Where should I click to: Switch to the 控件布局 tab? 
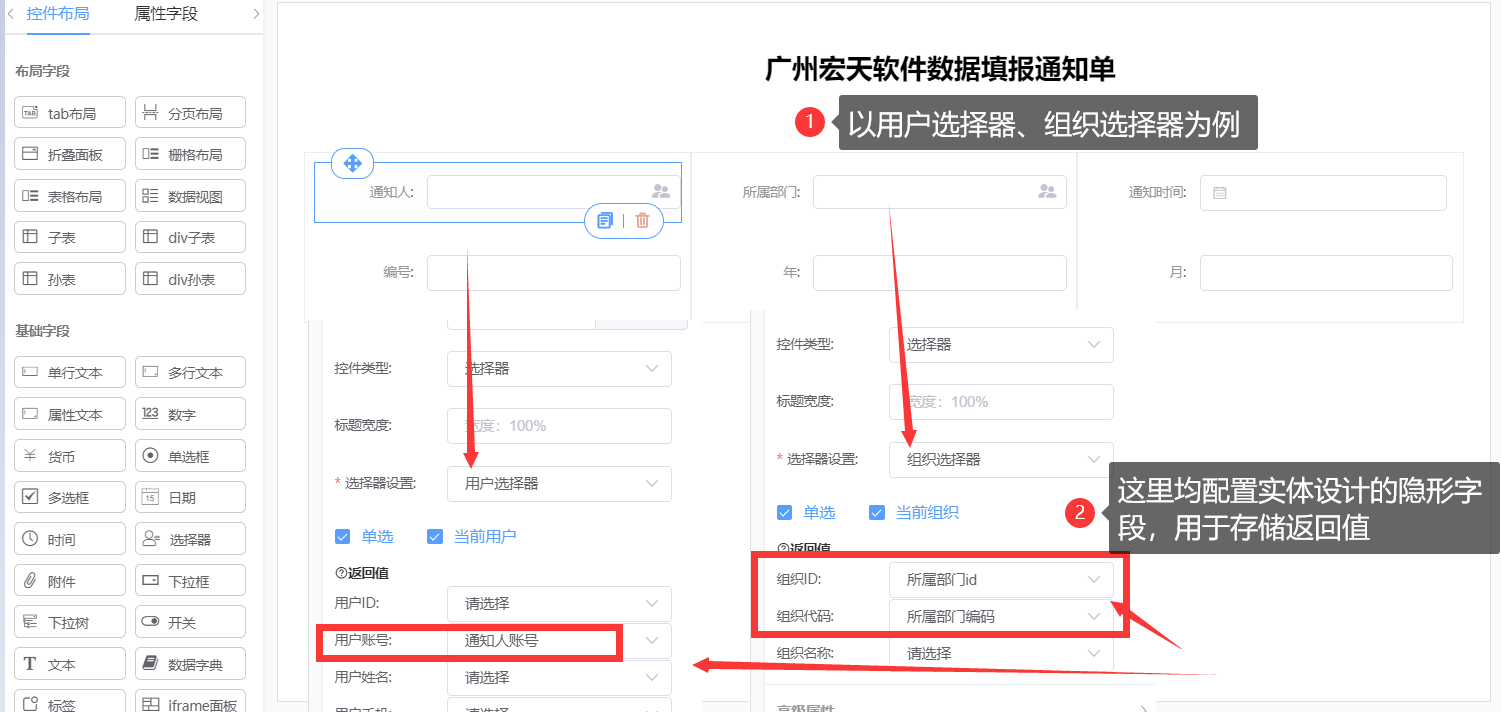(x=58, y=14)
